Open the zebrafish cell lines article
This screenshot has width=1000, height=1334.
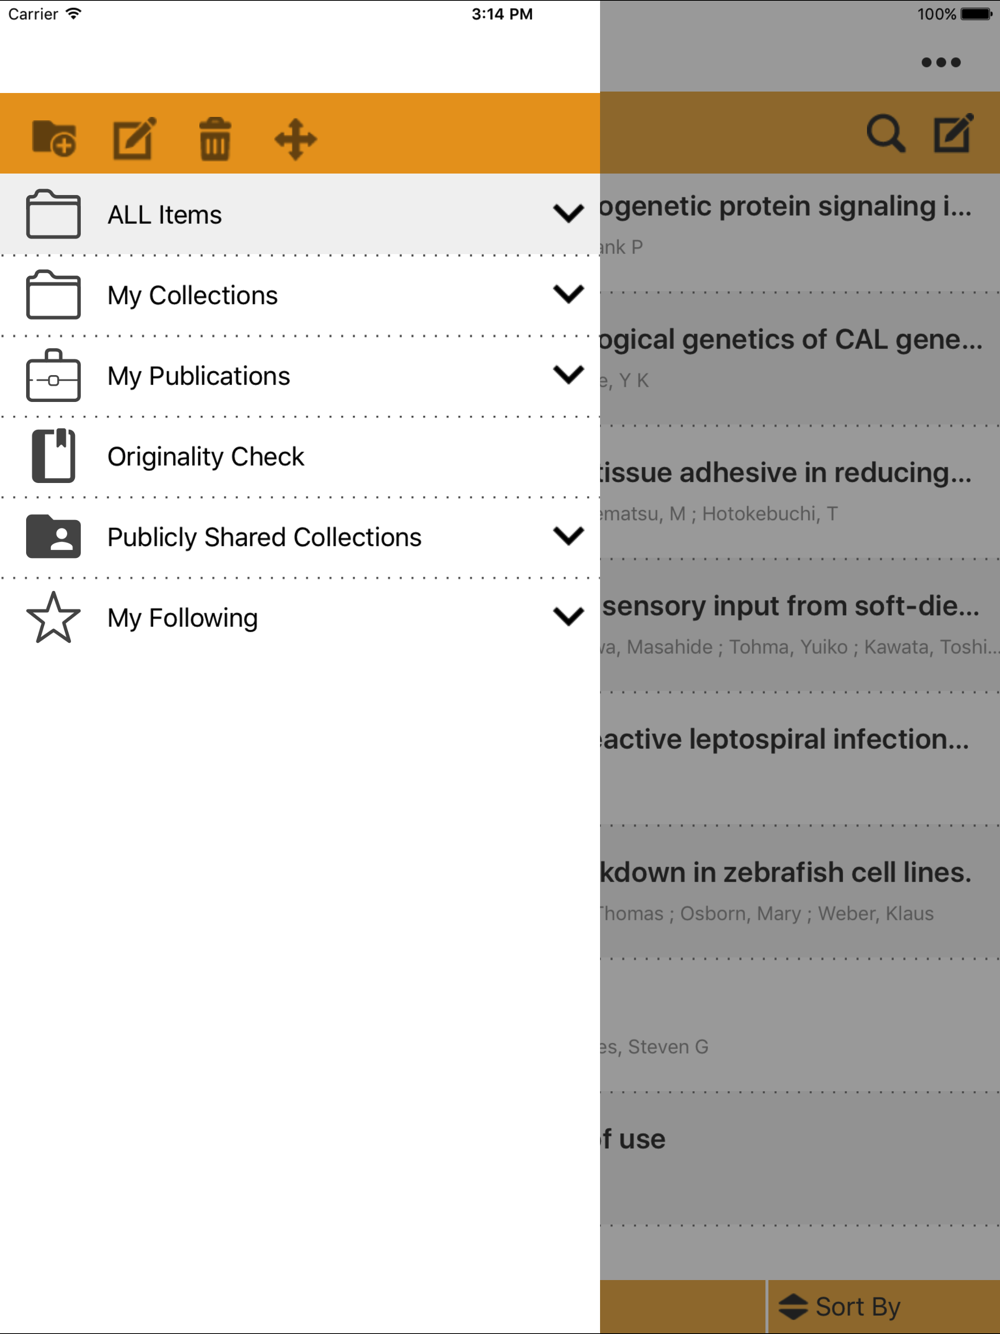click(800, 892)
